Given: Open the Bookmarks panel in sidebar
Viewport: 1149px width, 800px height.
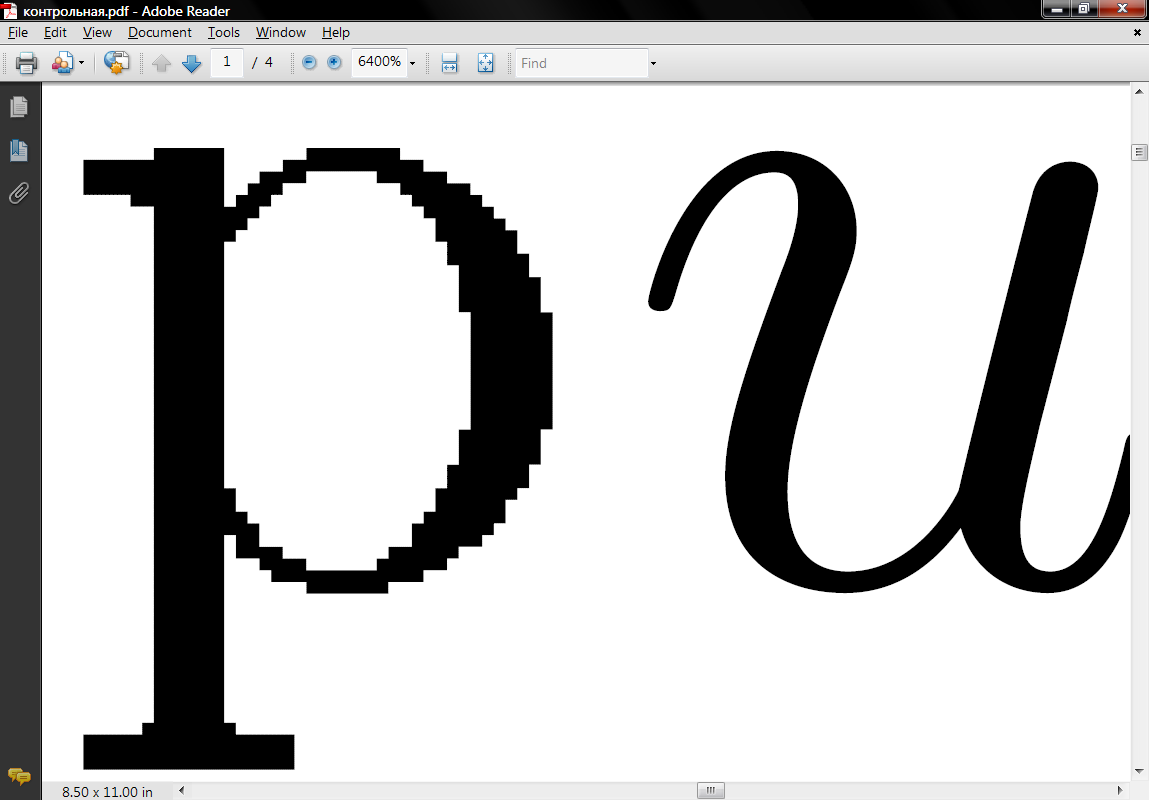Looking at the screenshot, I should 19,151.
